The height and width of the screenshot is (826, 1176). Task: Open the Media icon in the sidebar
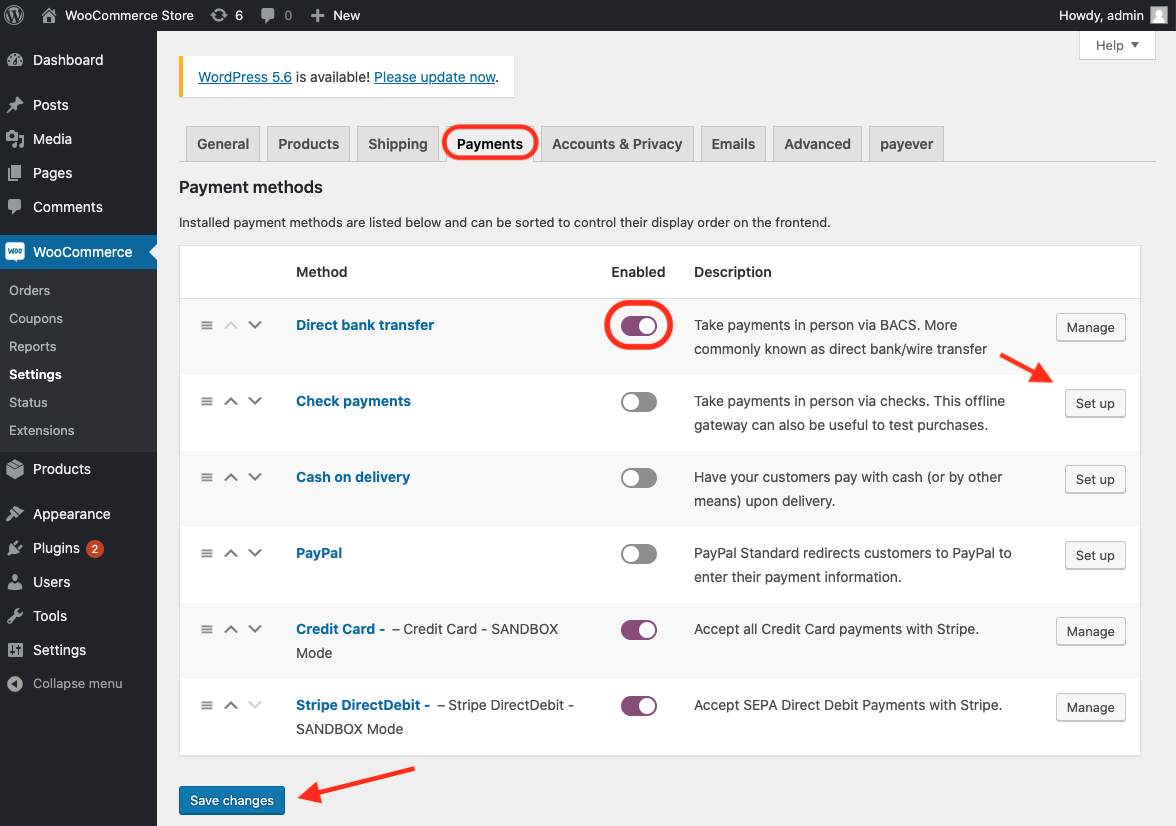(x=15, y=139)
